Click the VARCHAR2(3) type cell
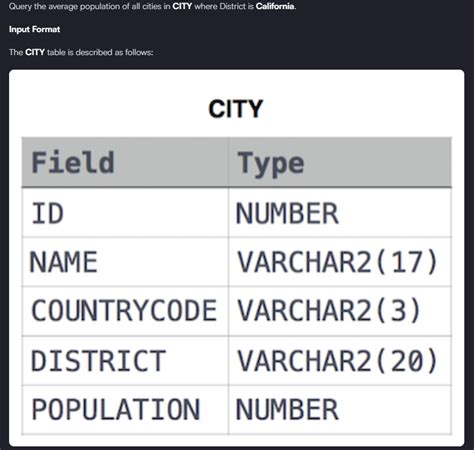The width and height of the screenshot is (474, 450). coord(340,311)
